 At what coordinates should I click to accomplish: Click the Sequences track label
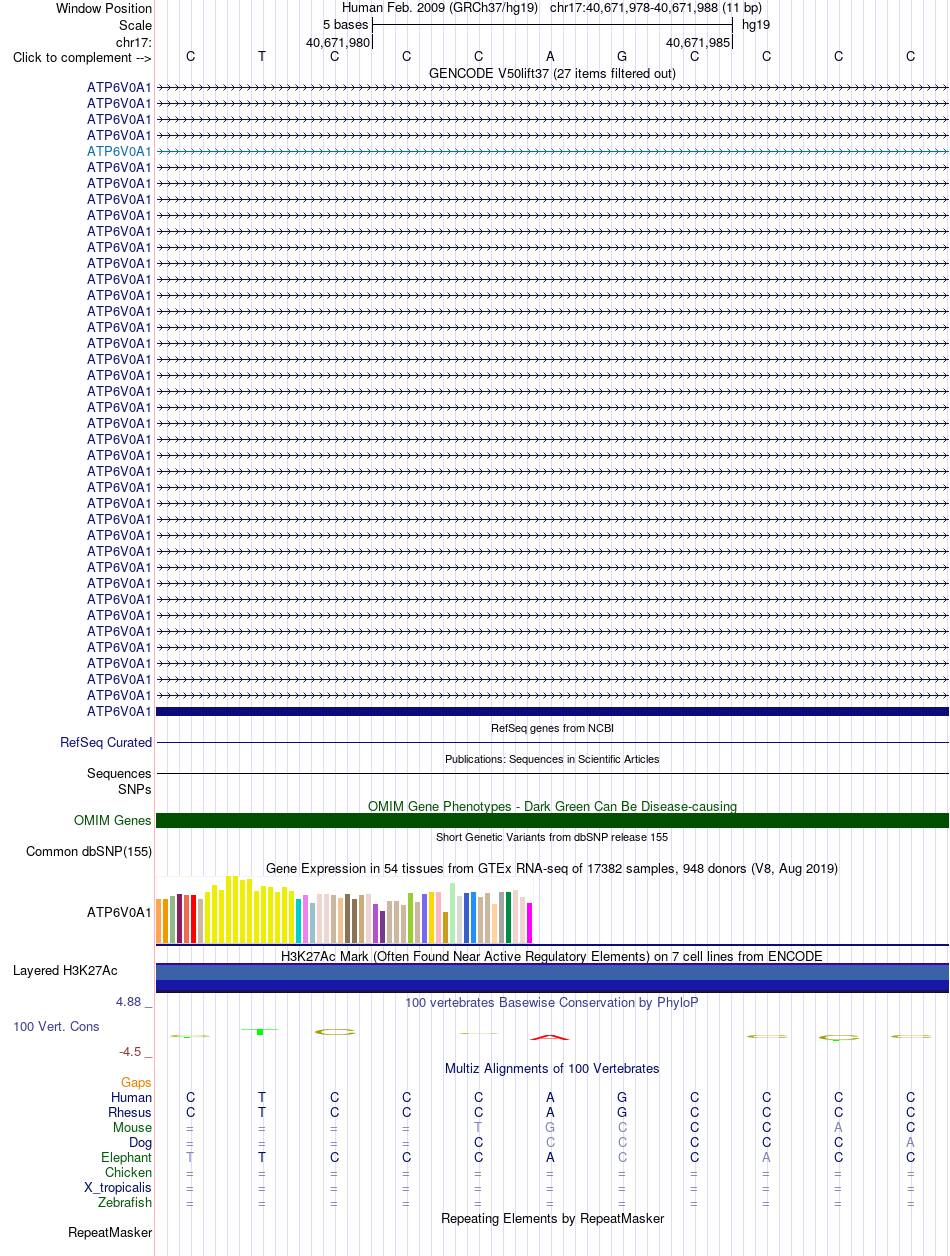coord(119,774)
